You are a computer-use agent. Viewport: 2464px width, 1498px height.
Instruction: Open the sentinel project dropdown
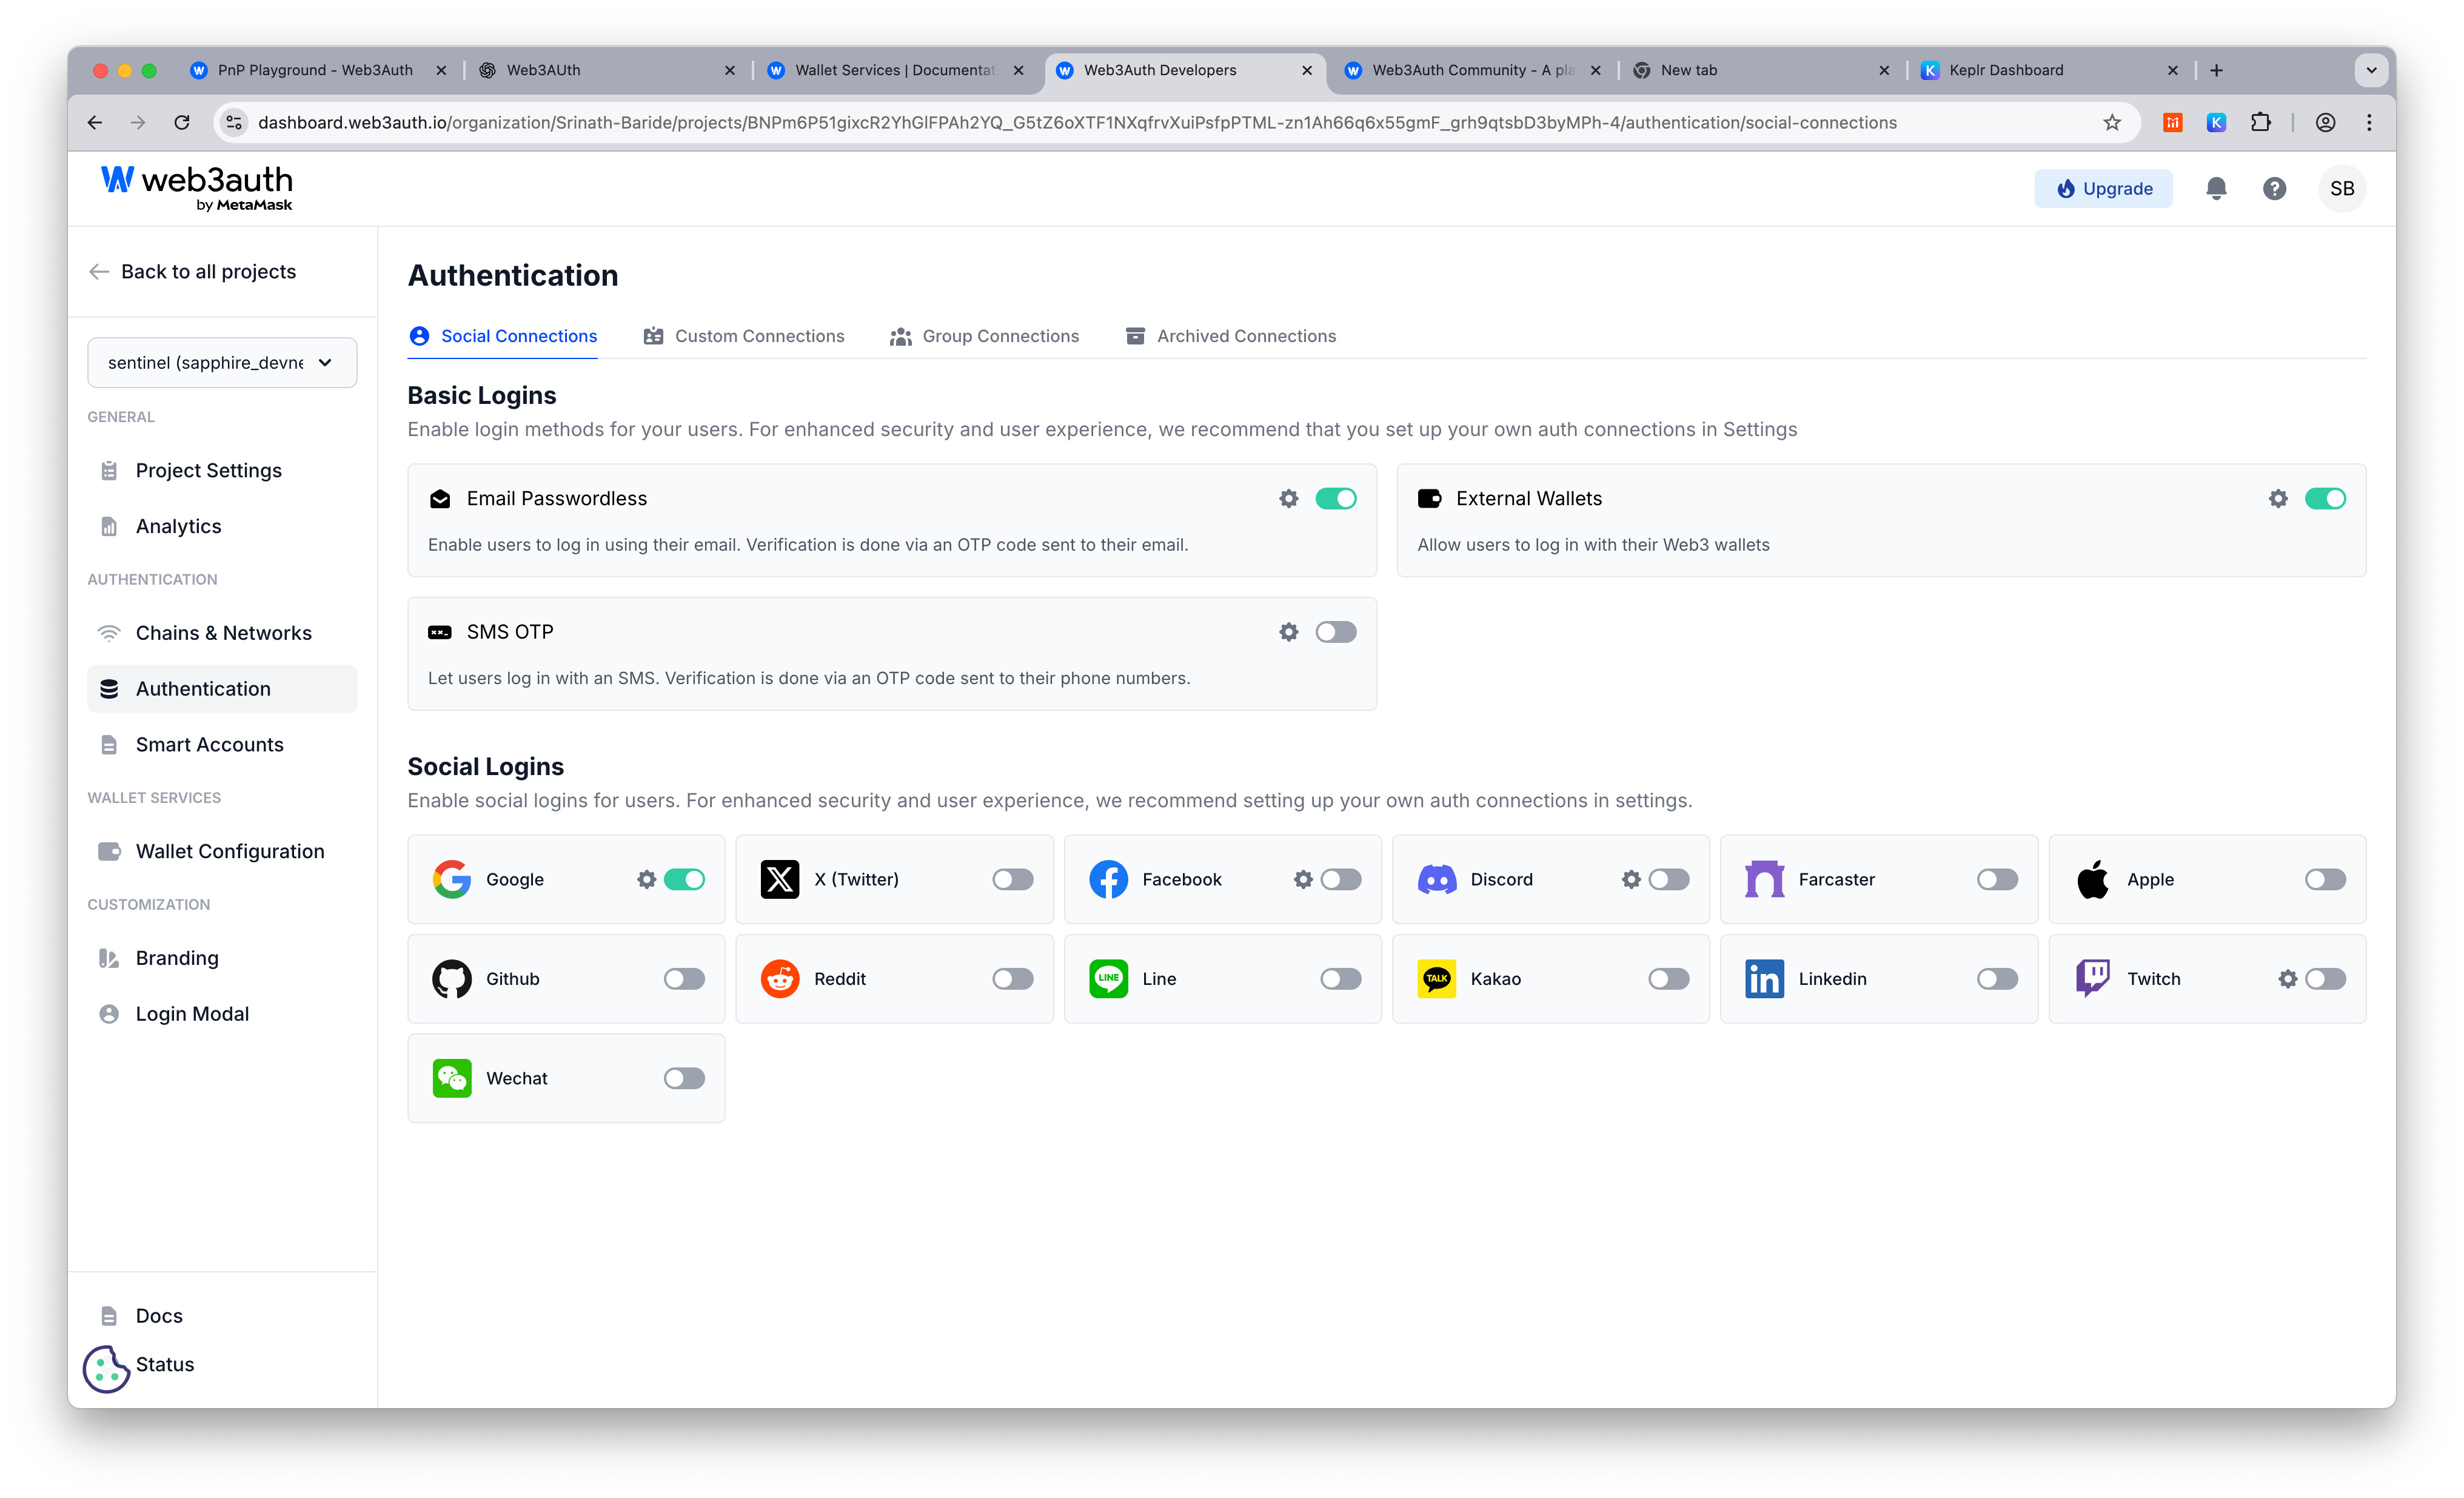point(222,362)
